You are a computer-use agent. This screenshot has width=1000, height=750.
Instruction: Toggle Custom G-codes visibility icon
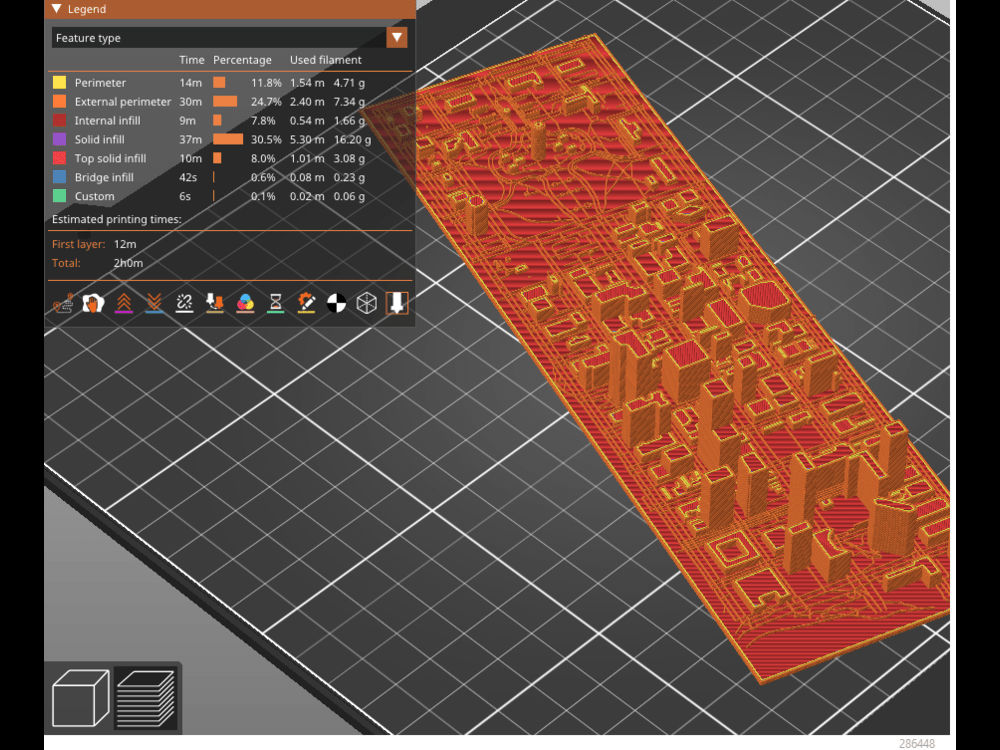[306, 303]
